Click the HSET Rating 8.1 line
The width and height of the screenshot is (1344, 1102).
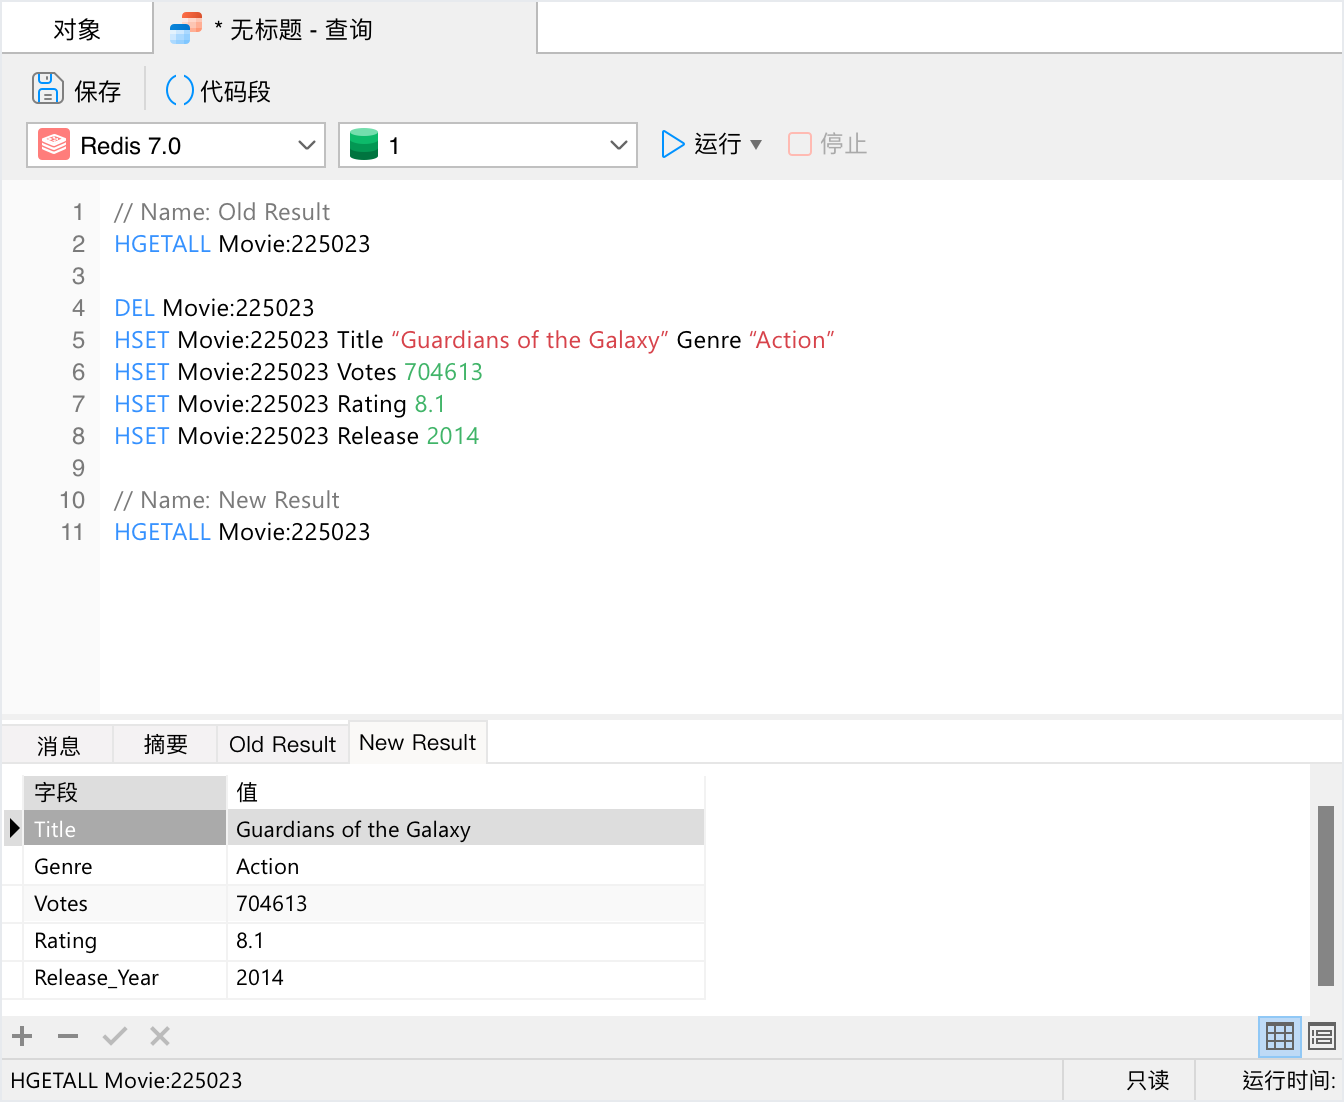pos(280,404)
